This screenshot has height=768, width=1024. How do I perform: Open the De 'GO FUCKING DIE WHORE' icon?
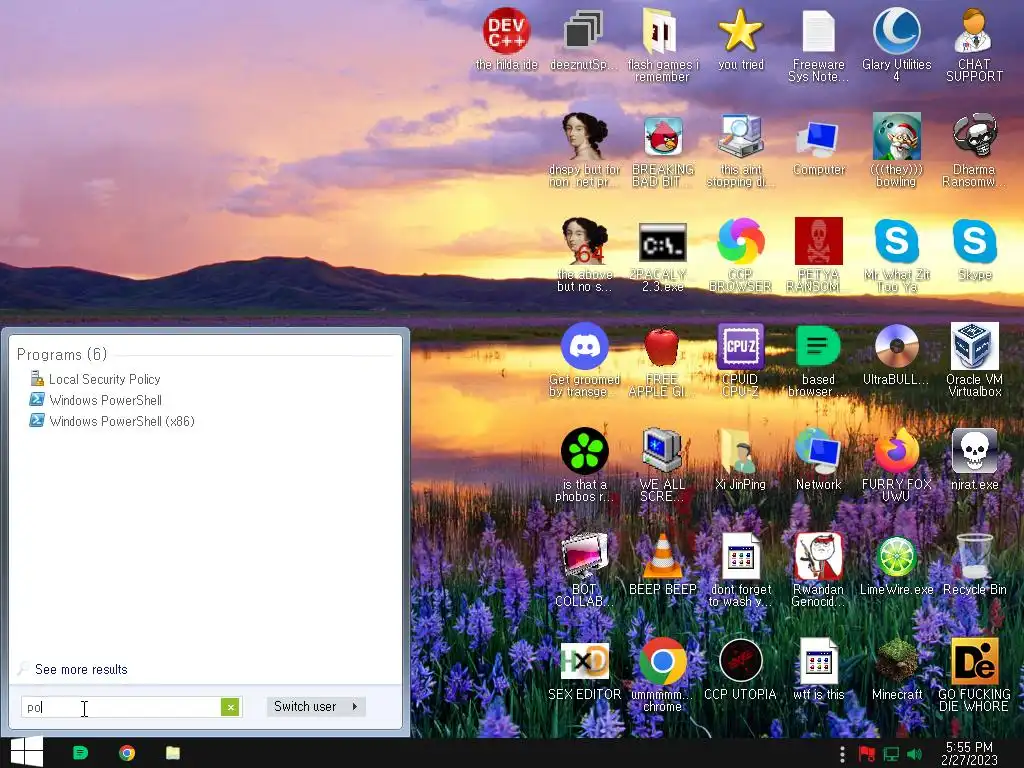[974, 662]
